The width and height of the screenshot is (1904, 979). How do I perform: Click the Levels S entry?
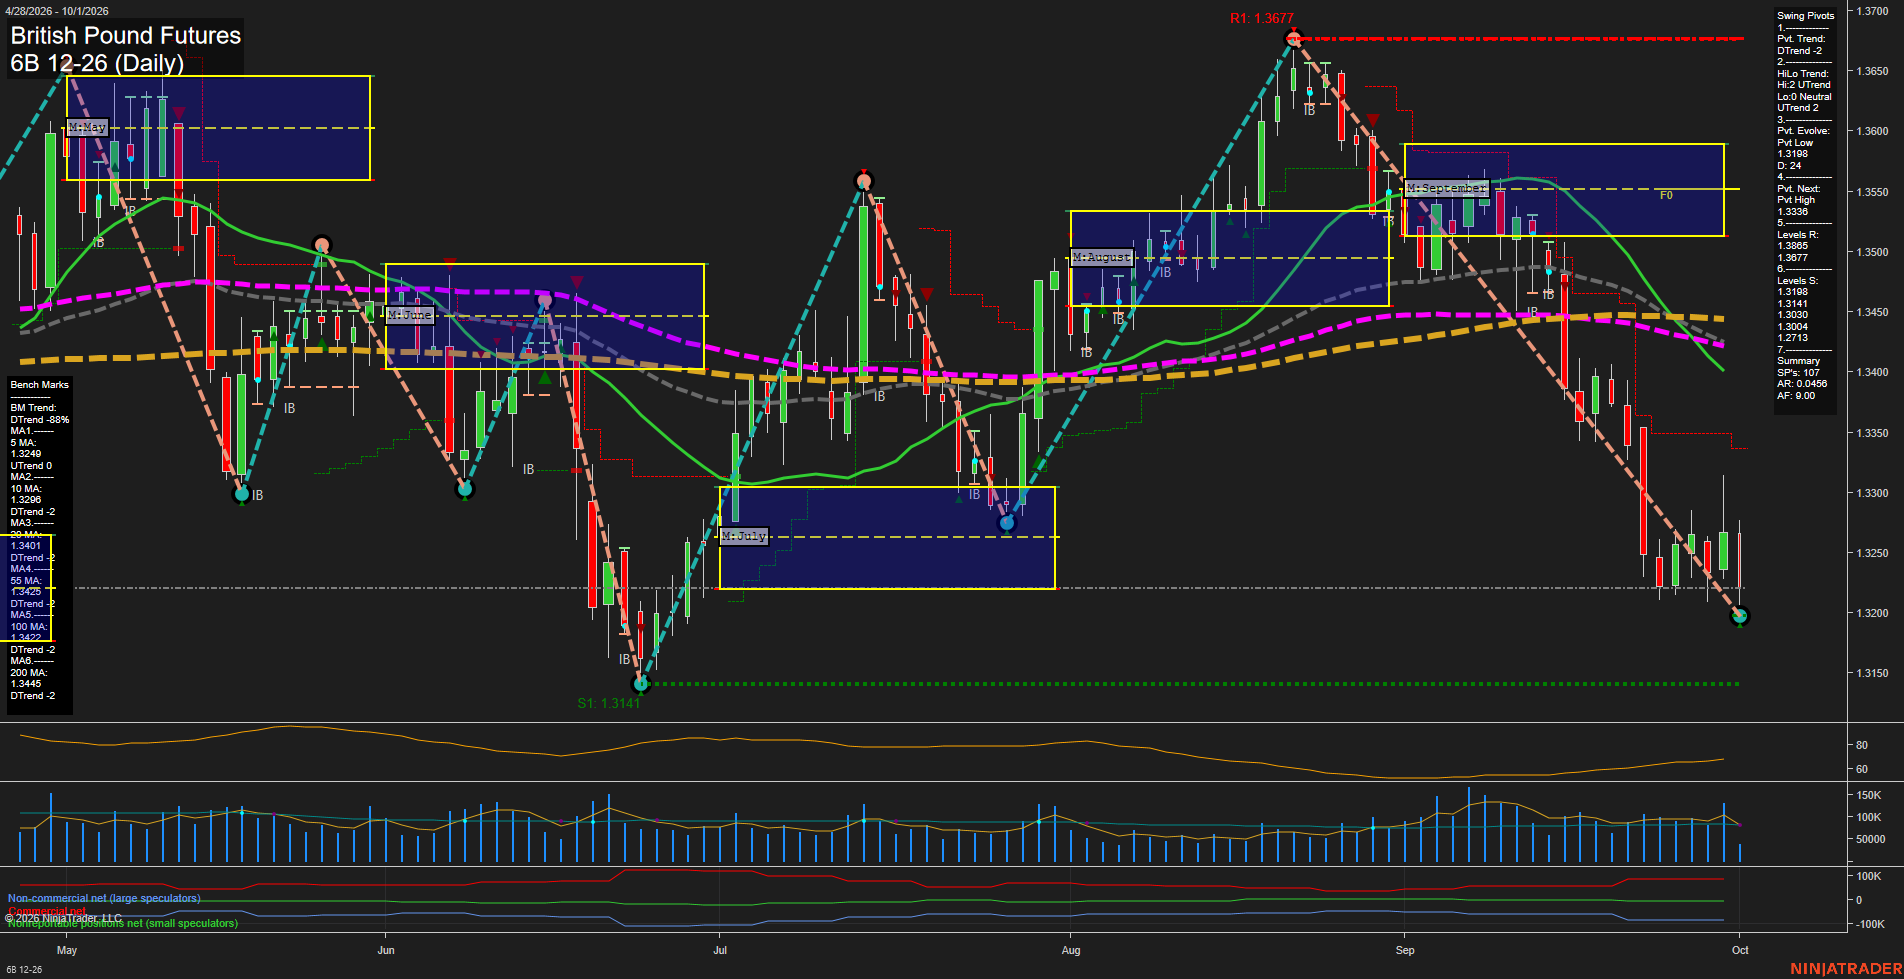pos(1797,309)
